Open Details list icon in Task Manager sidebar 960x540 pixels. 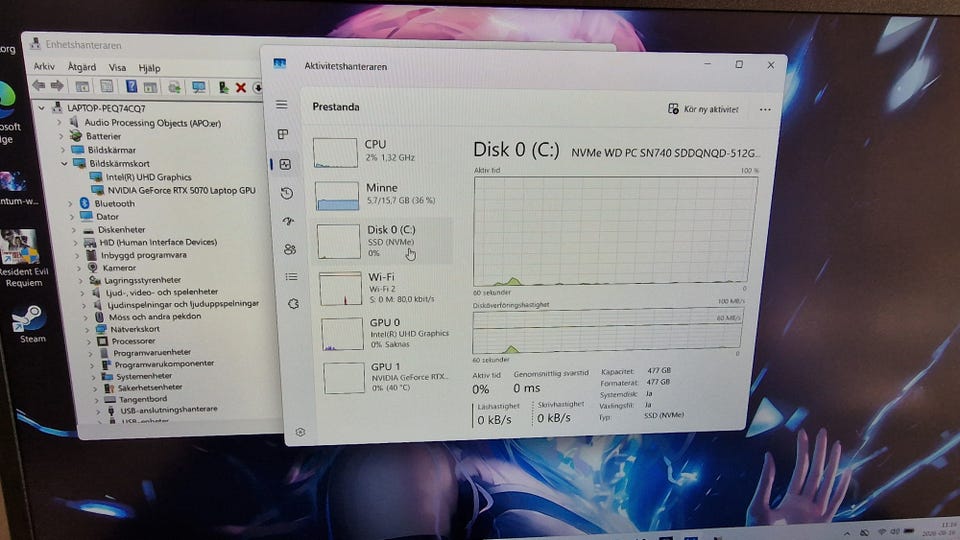pos(291,277)
